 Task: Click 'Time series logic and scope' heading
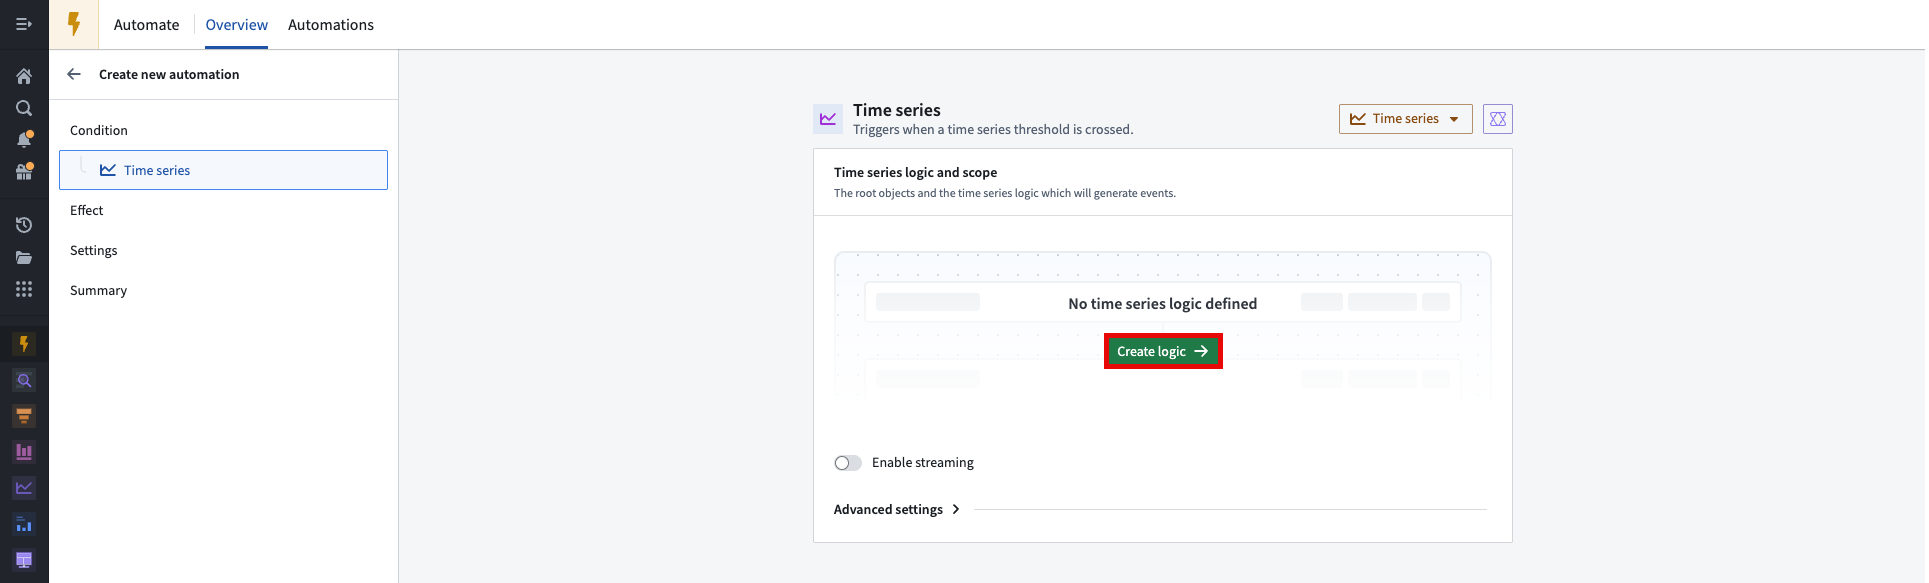915,172
